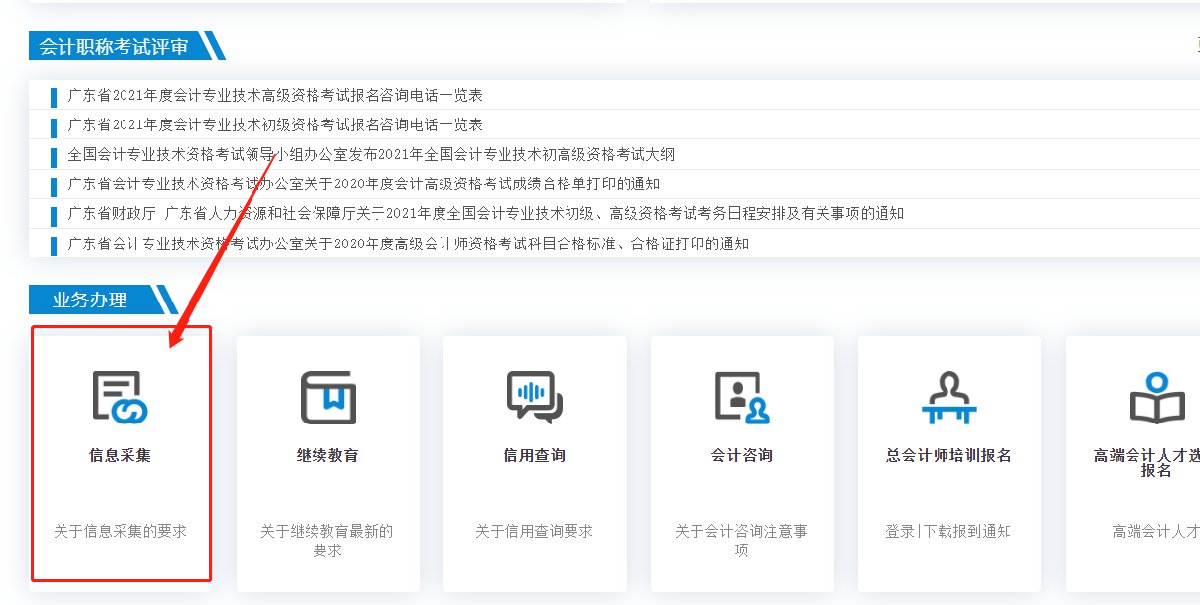Open the 继续教育 bookmark icon
The image size is (1200, 605).
pos(328,397)
